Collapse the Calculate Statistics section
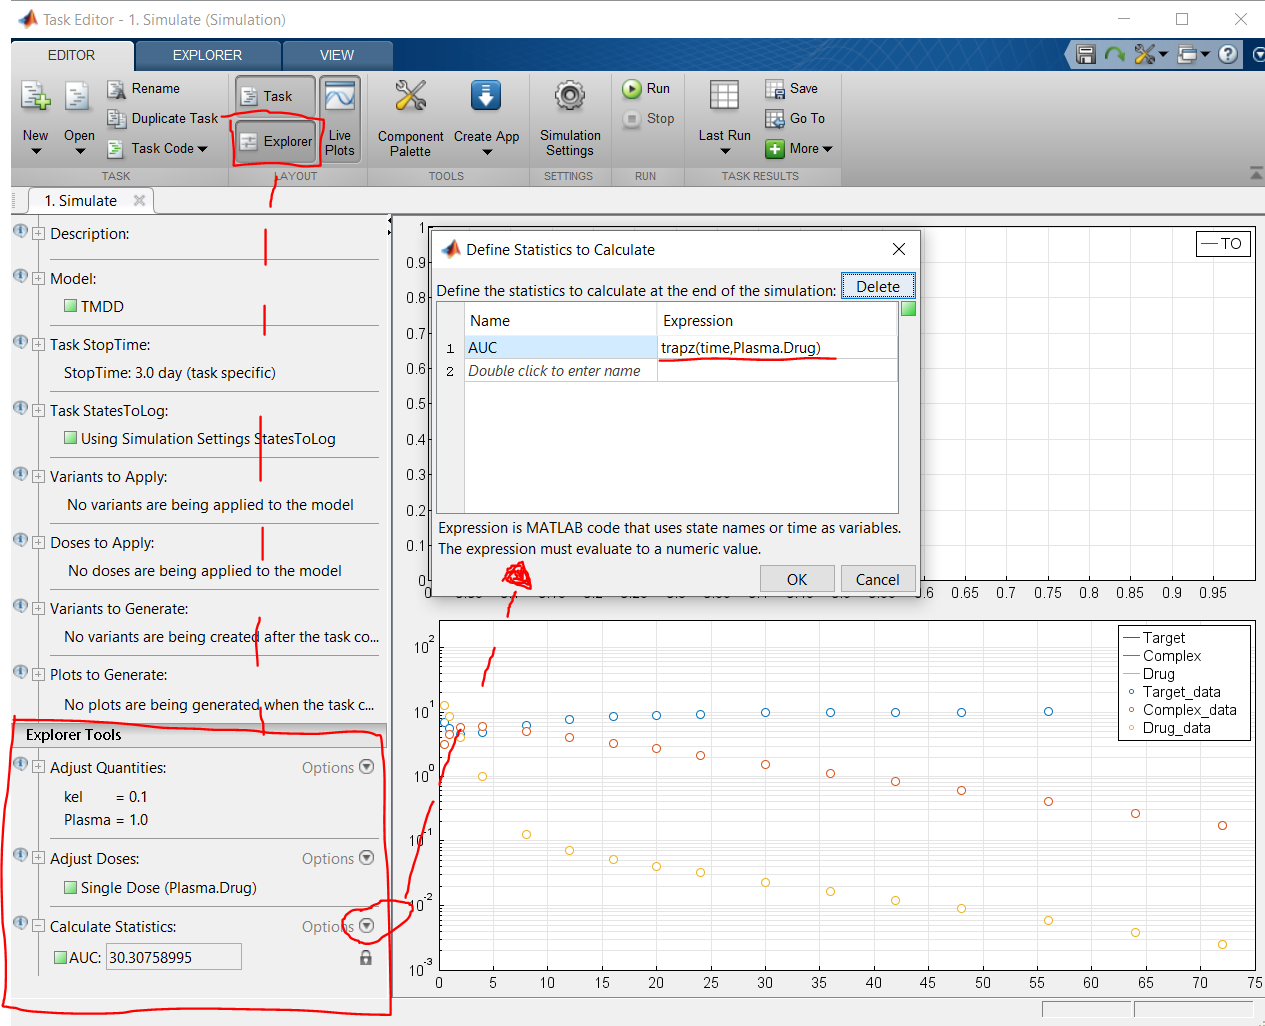Image resolution: width=1265 pixels, height=1026 pixels. click(38, 927)
